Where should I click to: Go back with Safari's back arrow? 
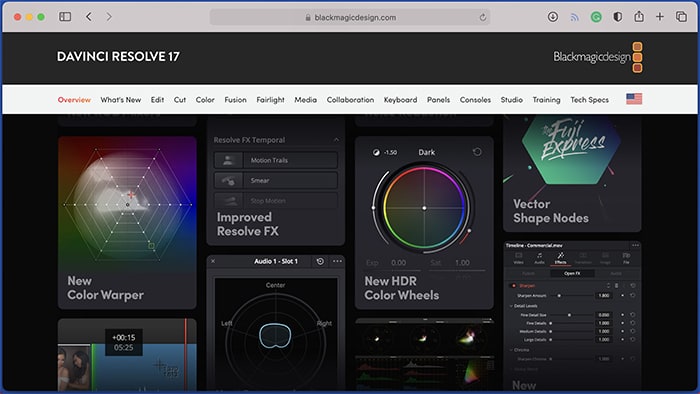(89, 17)
